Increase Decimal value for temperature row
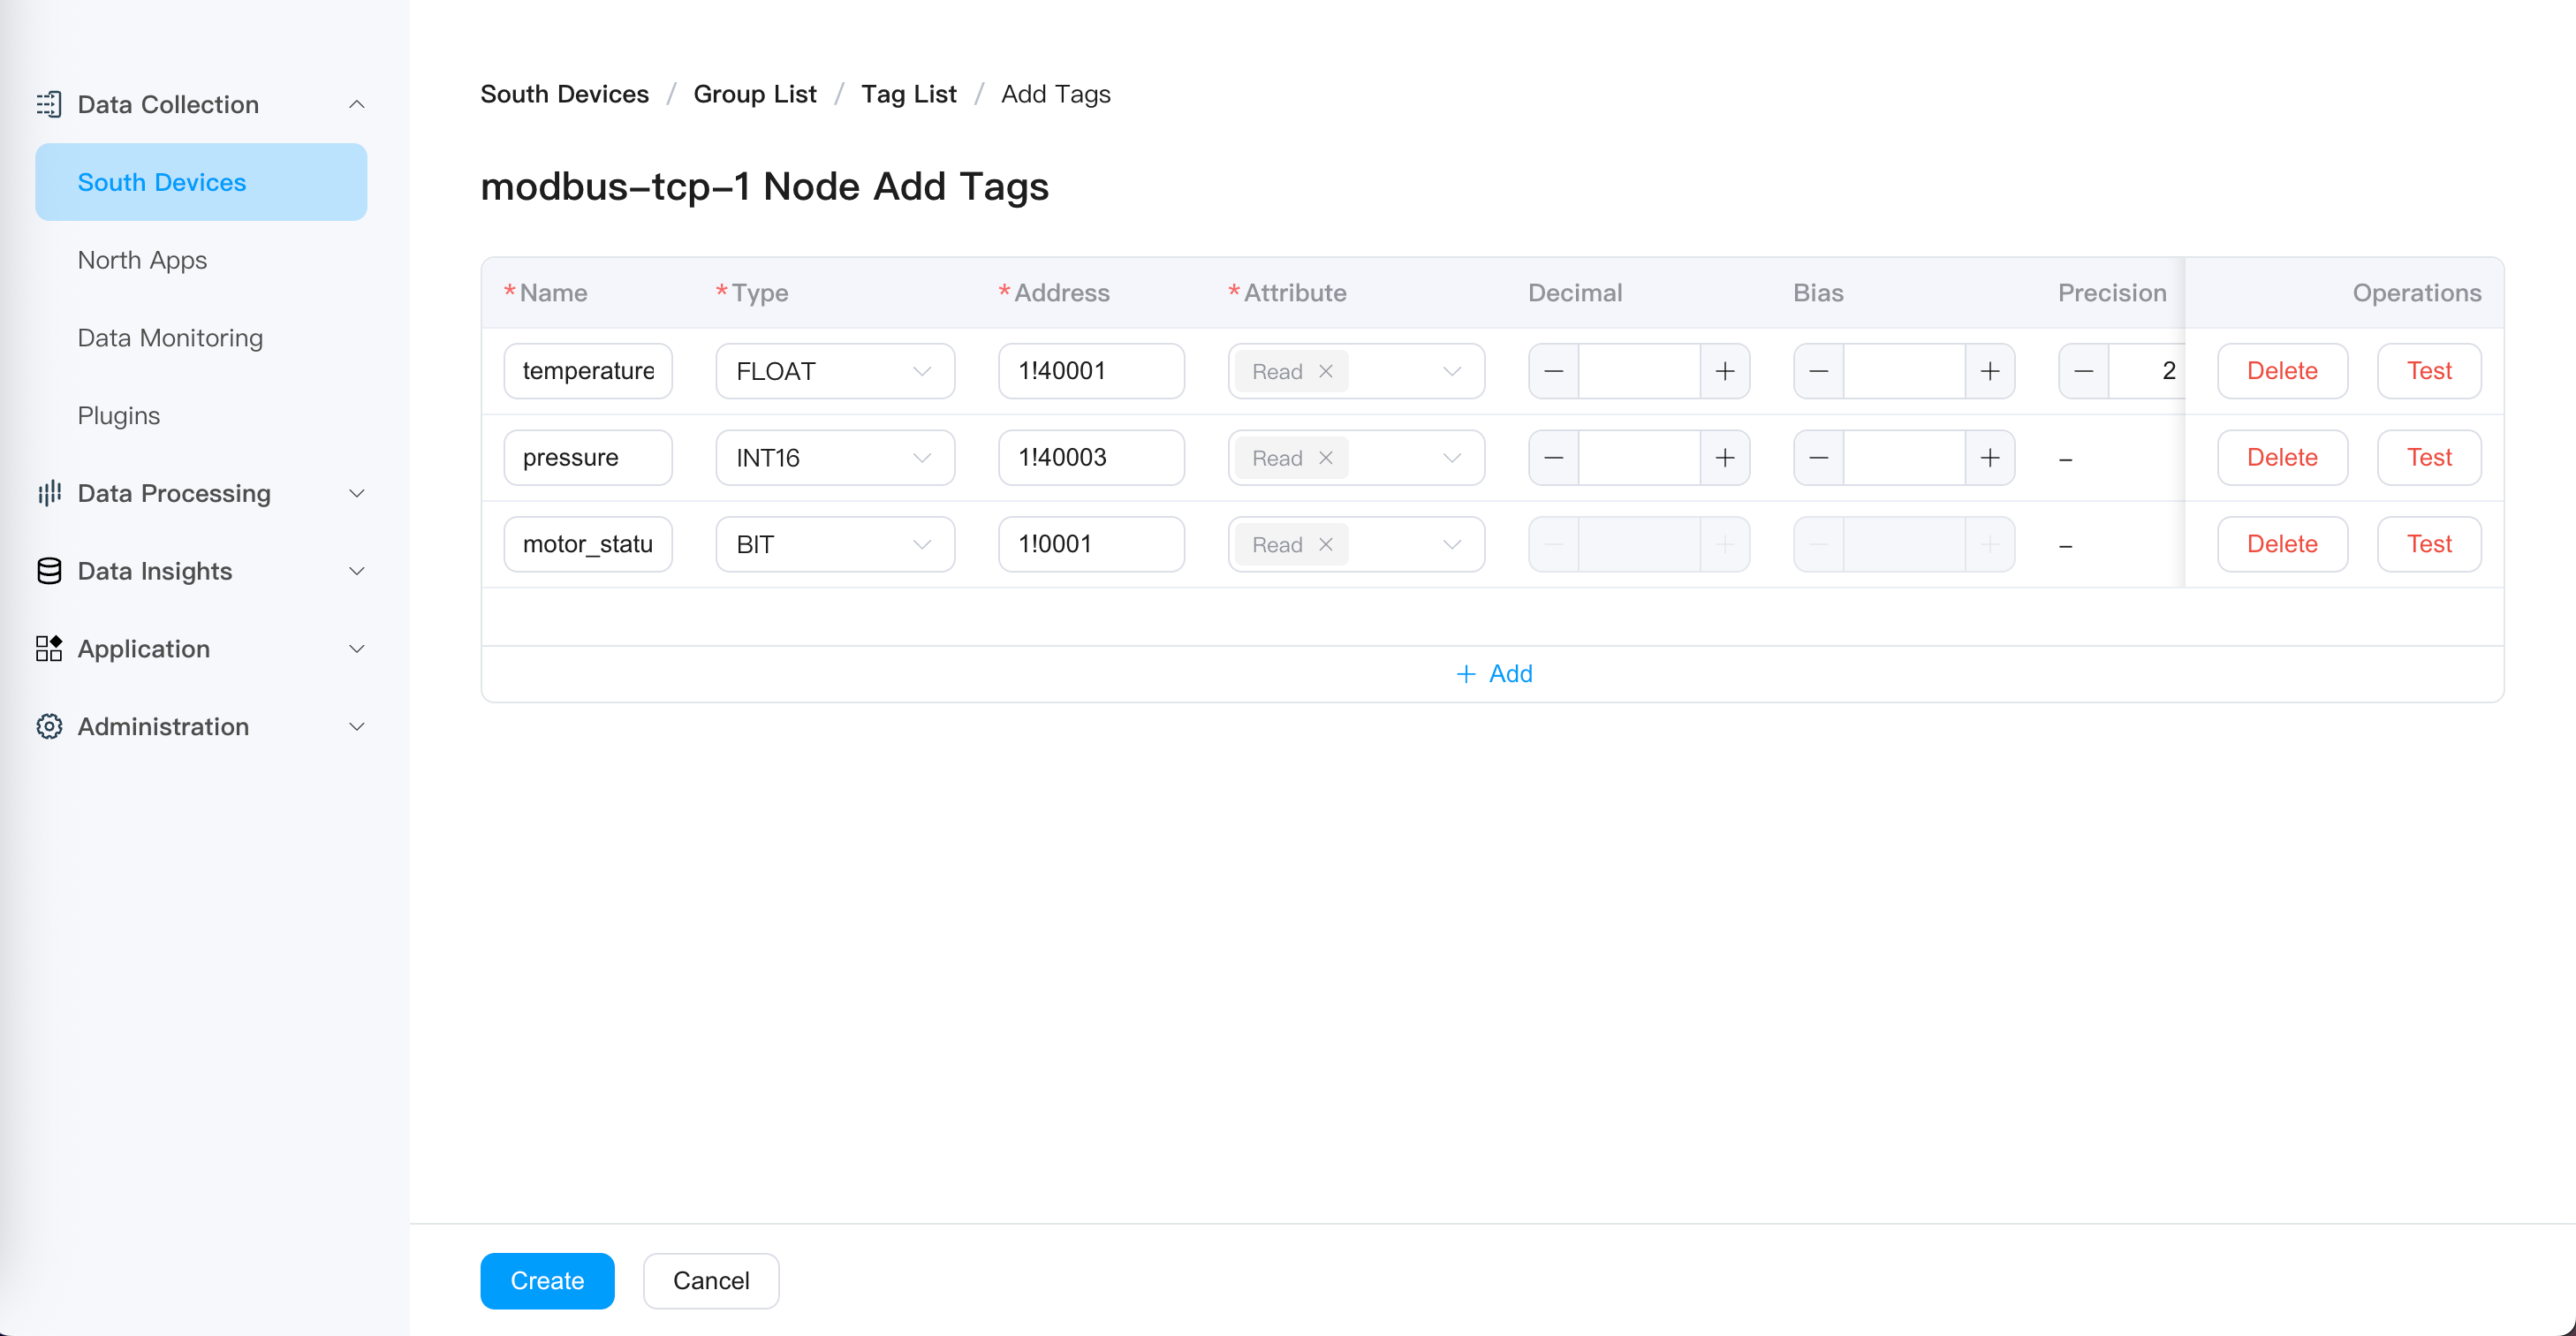 coord(1724,371)
